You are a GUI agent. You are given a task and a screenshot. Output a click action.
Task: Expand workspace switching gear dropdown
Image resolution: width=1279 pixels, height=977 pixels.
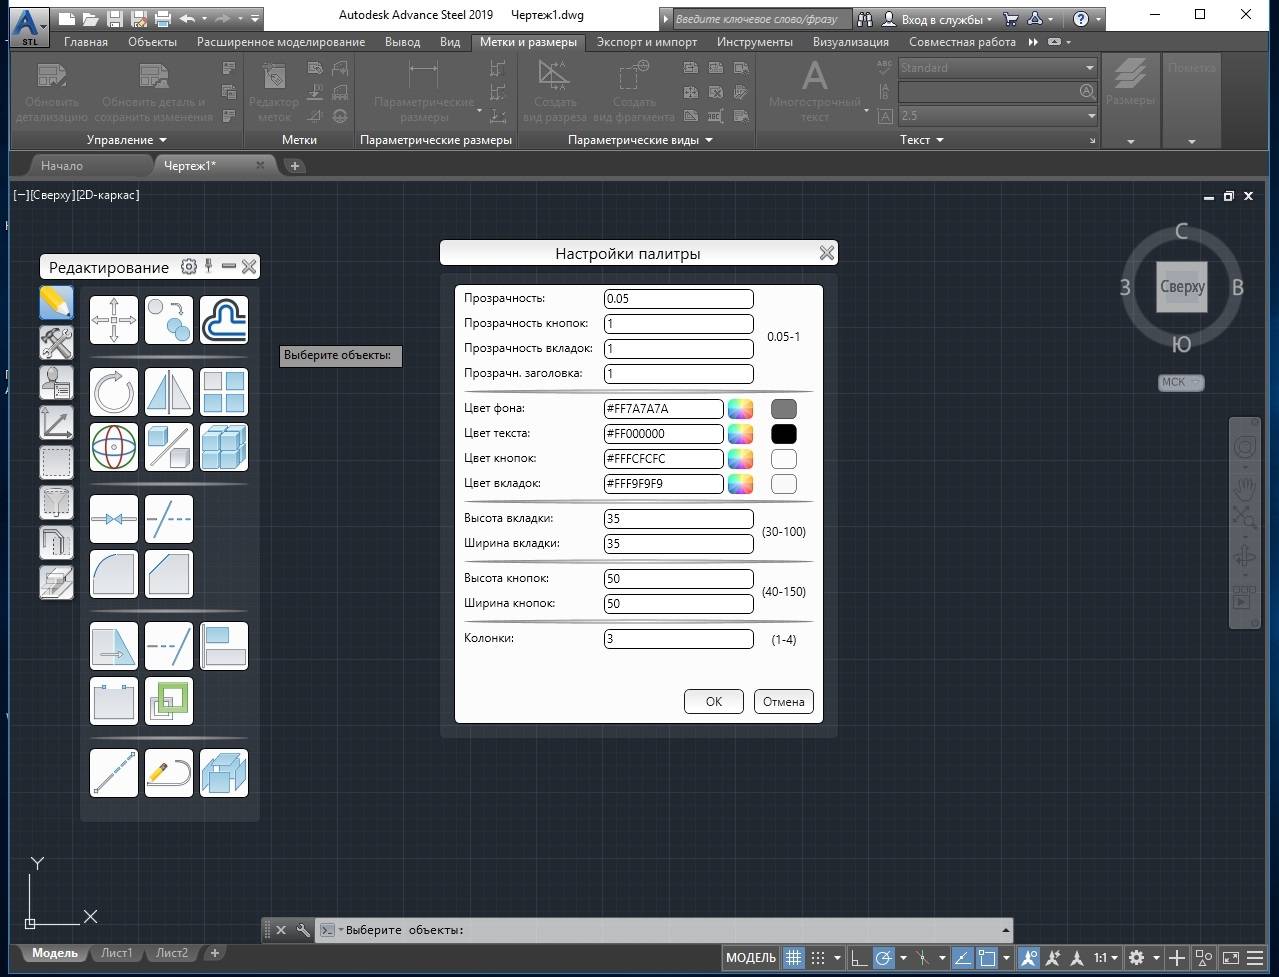tap(1157, 959)
